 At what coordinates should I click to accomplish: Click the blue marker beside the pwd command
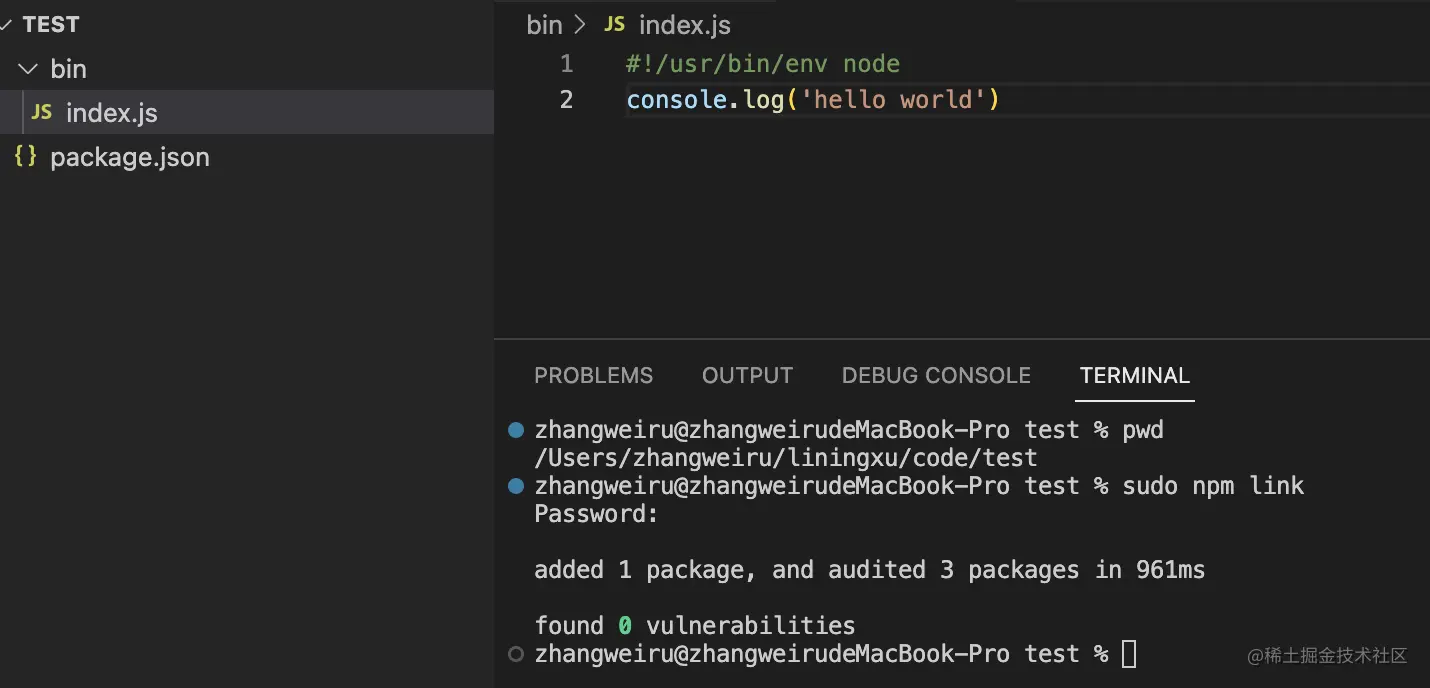click(516, 430)
